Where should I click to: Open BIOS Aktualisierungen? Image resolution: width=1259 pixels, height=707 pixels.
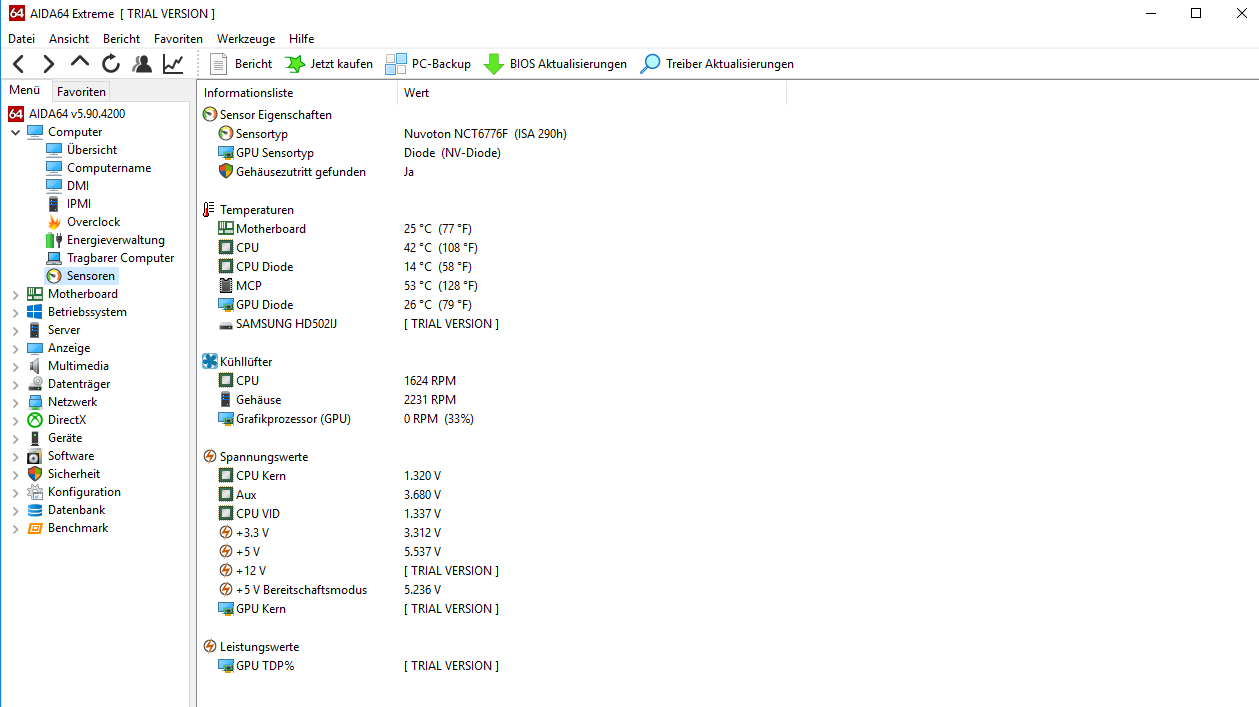(x=555, y=64)
